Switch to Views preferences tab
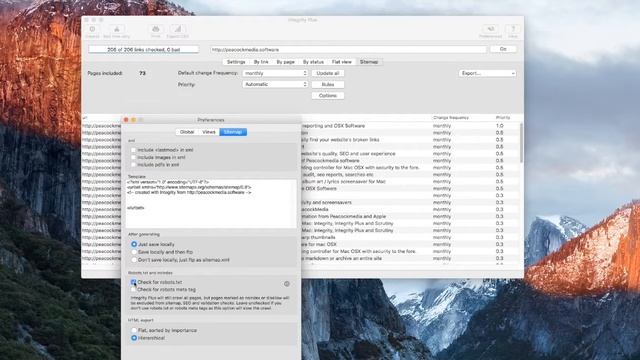 (x=209, y=132)
